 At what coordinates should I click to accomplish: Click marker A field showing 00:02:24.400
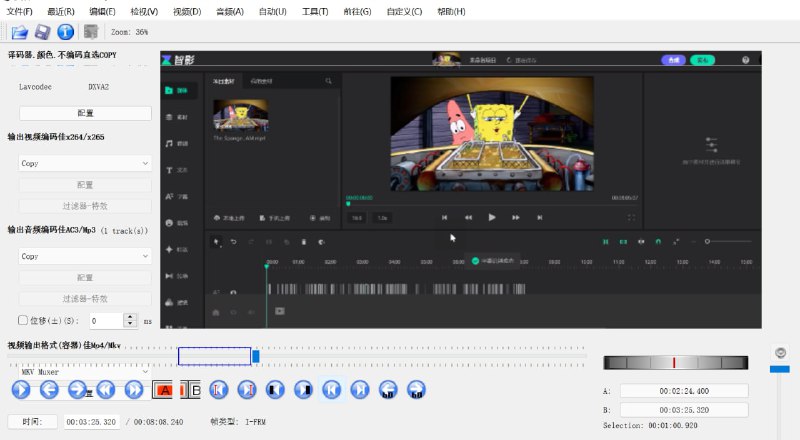684,391
